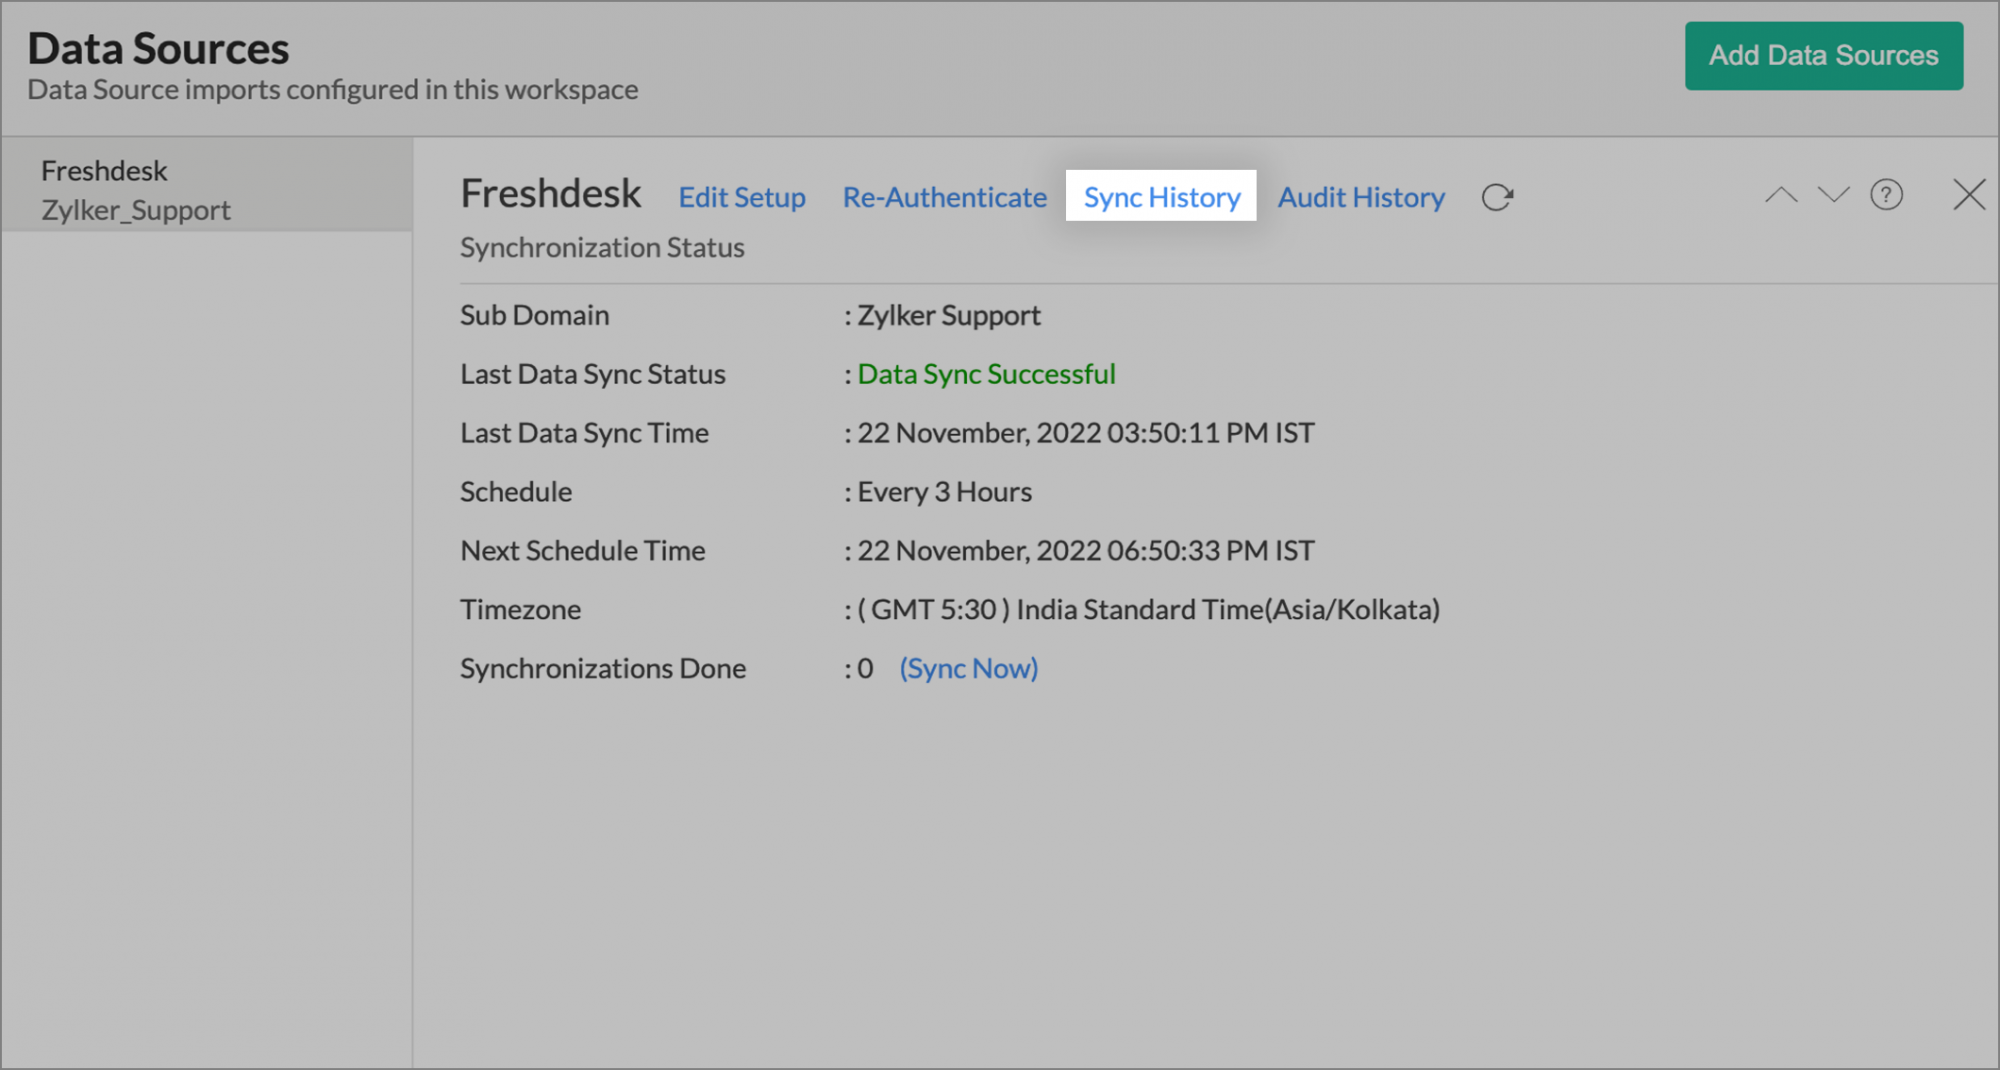Click the Edit Setup link
The height and width of the screenshot is (1070, 2000).
click(x=742, y=197)
